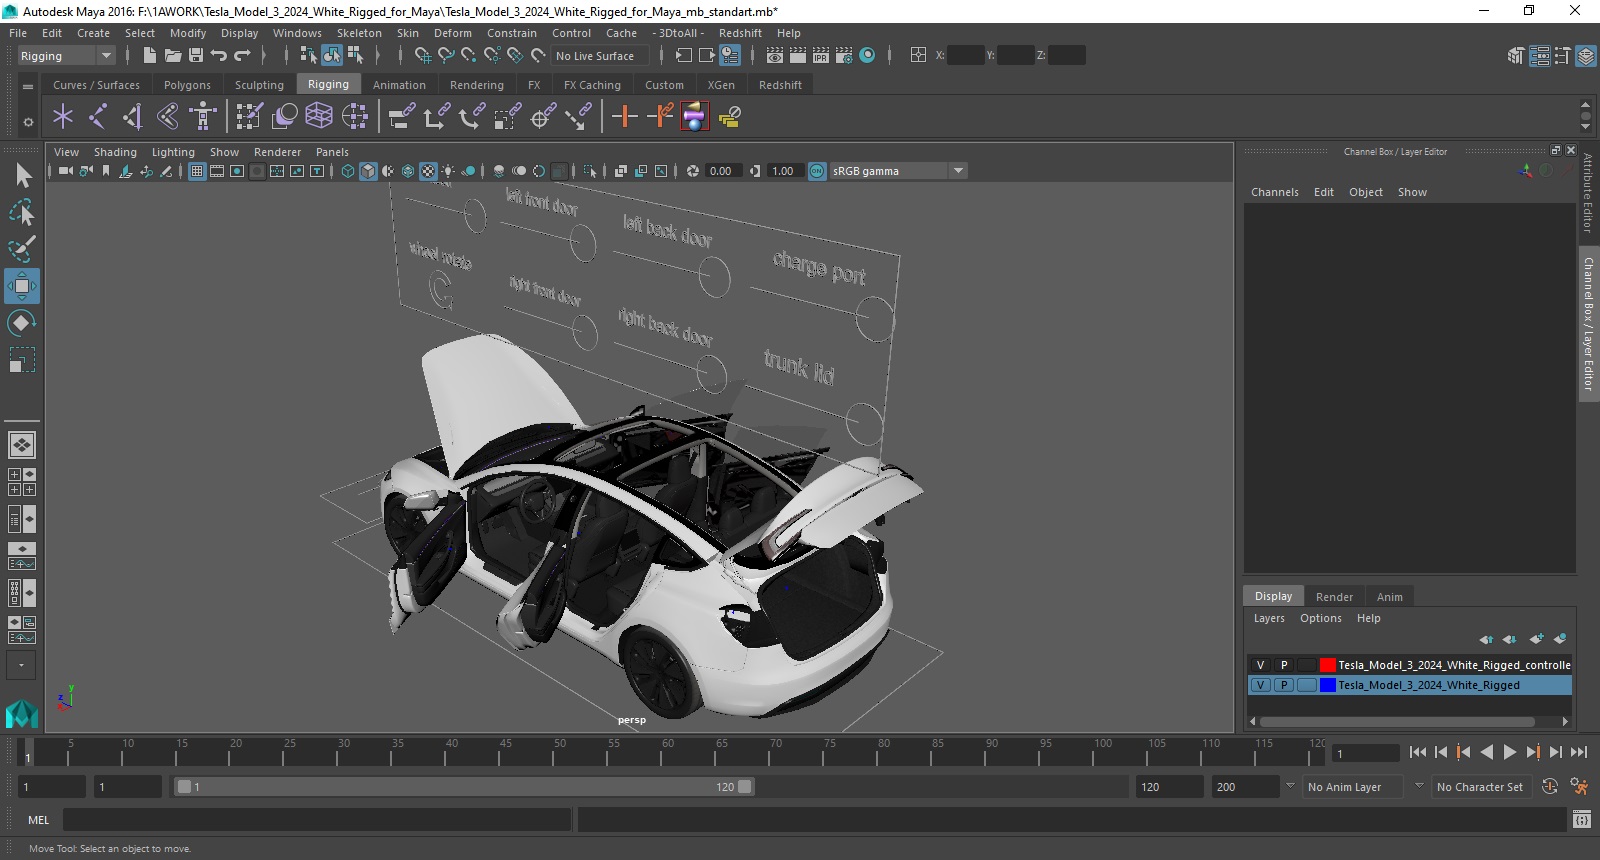The image size is (1600, 860).
Task: Select the arrow Select tool
Action: [22, 176]
